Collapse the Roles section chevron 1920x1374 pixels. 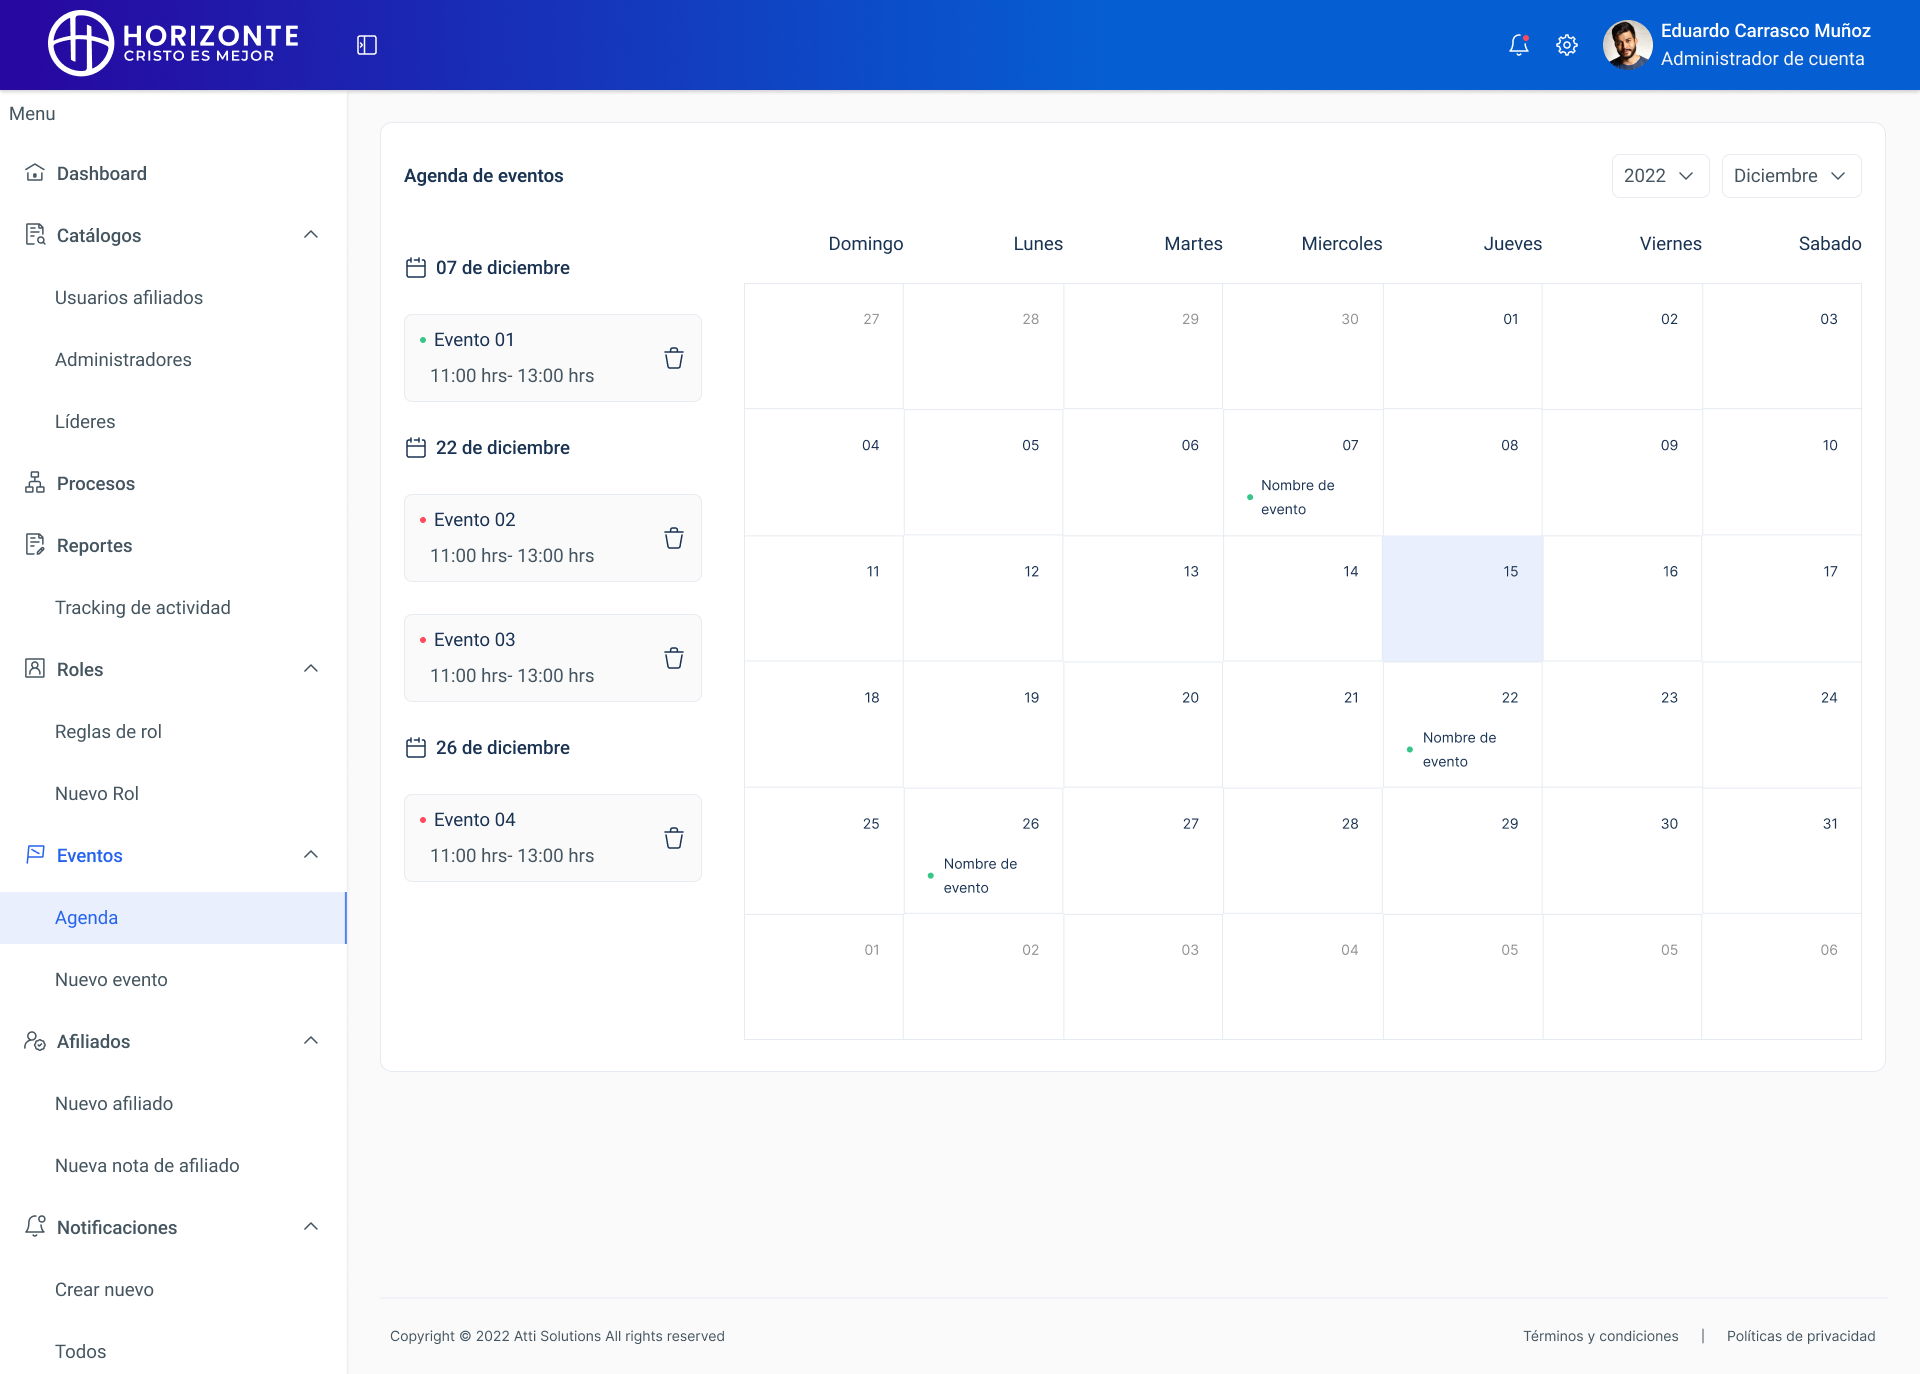pyautogui.click(x=311, y=669)
